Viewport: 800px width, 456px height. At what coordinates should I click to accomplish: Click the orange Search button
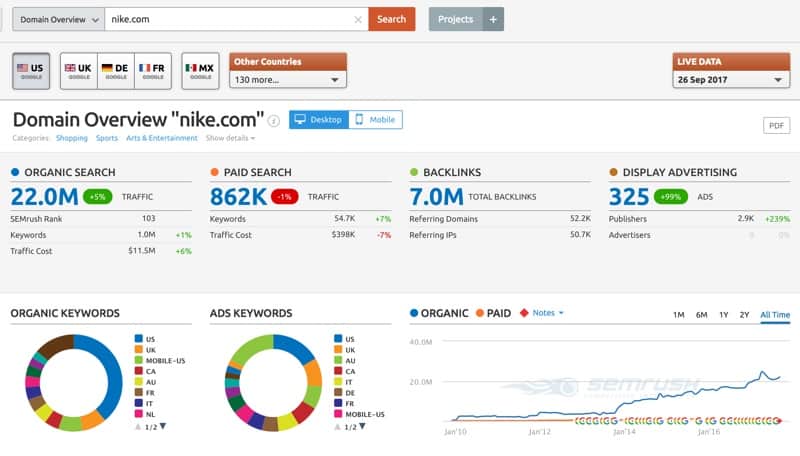tap(391, 19)
